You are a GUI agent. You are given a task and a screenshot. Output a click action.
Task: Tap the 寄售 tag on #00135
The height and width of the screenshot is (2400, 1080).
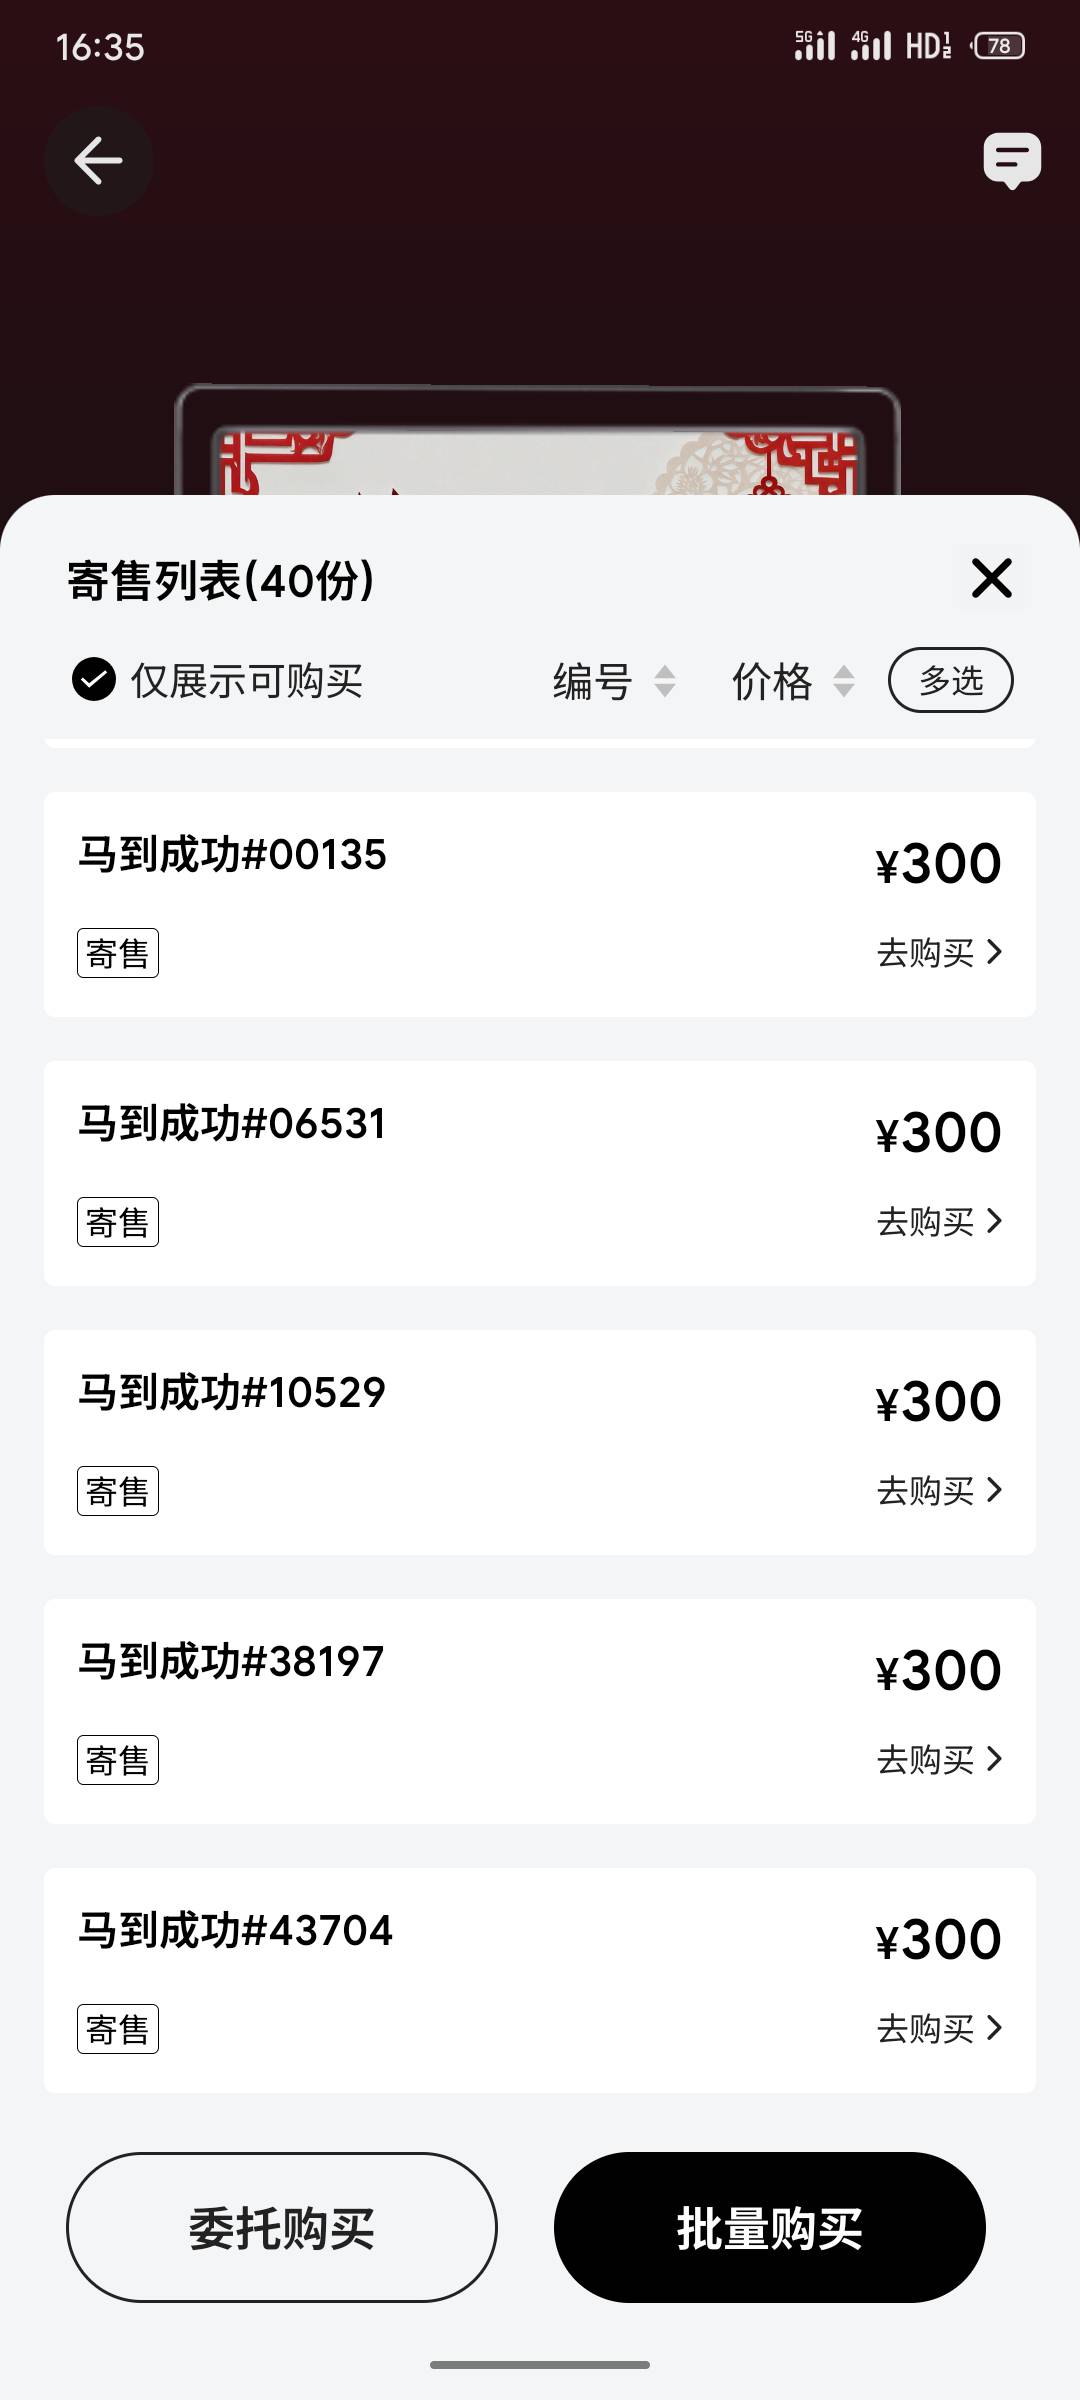click(118, 953)
